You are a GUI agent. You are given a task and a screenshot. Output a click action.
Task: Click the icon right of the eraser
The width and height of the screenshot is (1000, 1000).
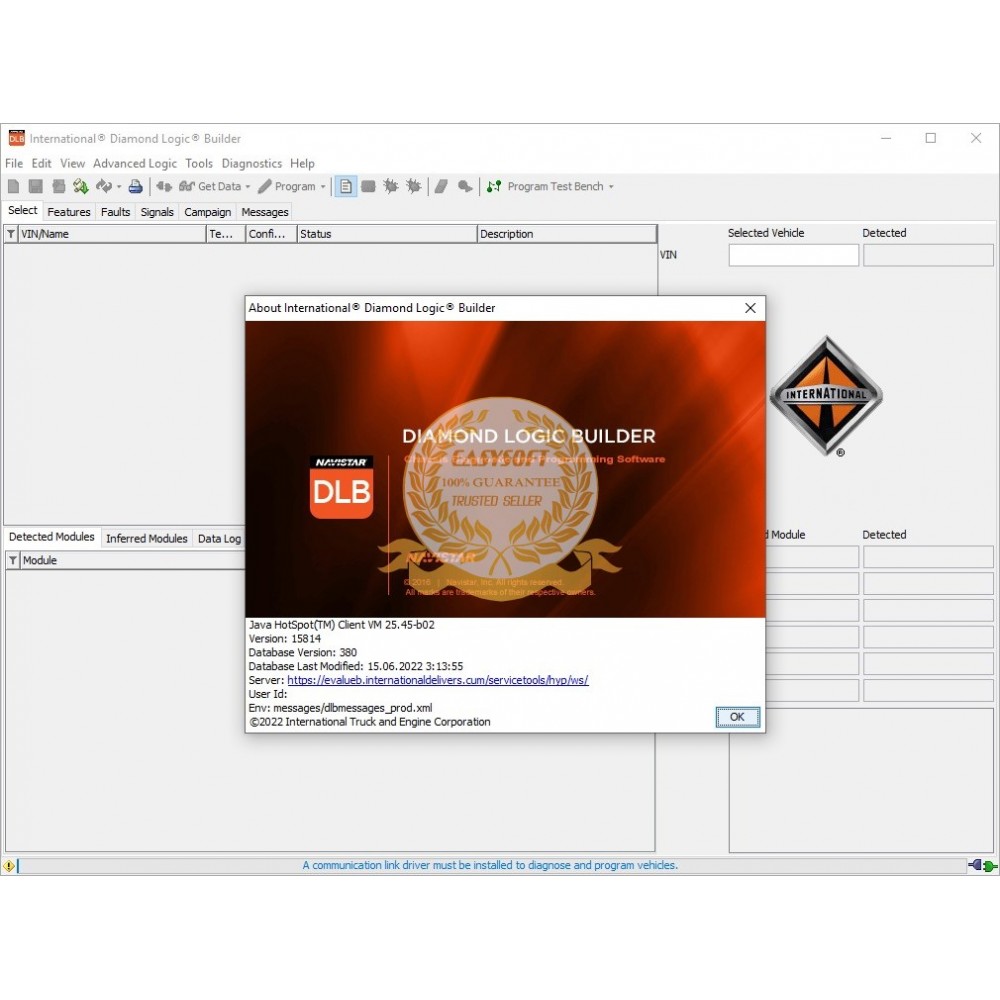click(x=466, y=186)
